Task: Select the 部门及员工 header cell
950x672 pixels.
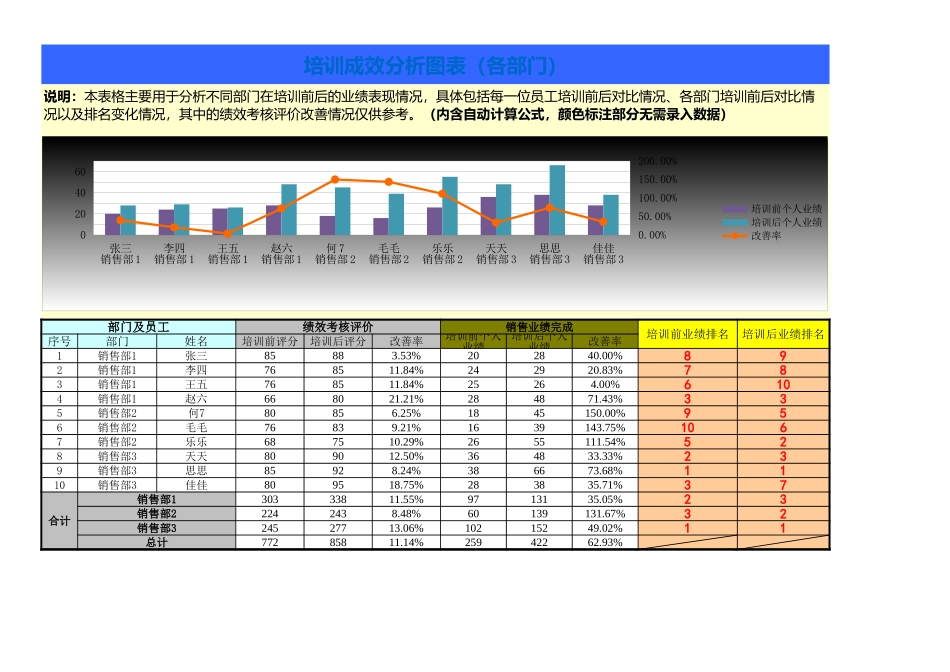Action: [x=138, y=327]
